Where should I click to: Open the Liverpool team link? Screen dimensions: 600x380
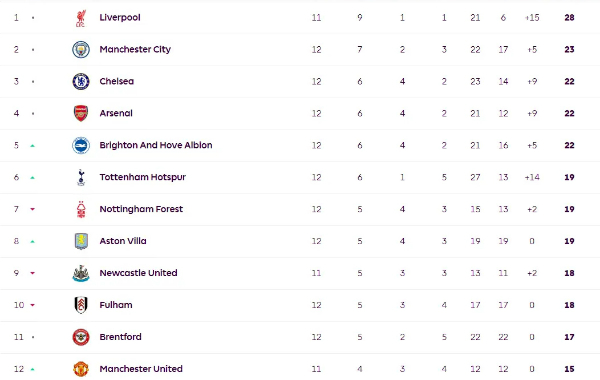tap(120, 18)
